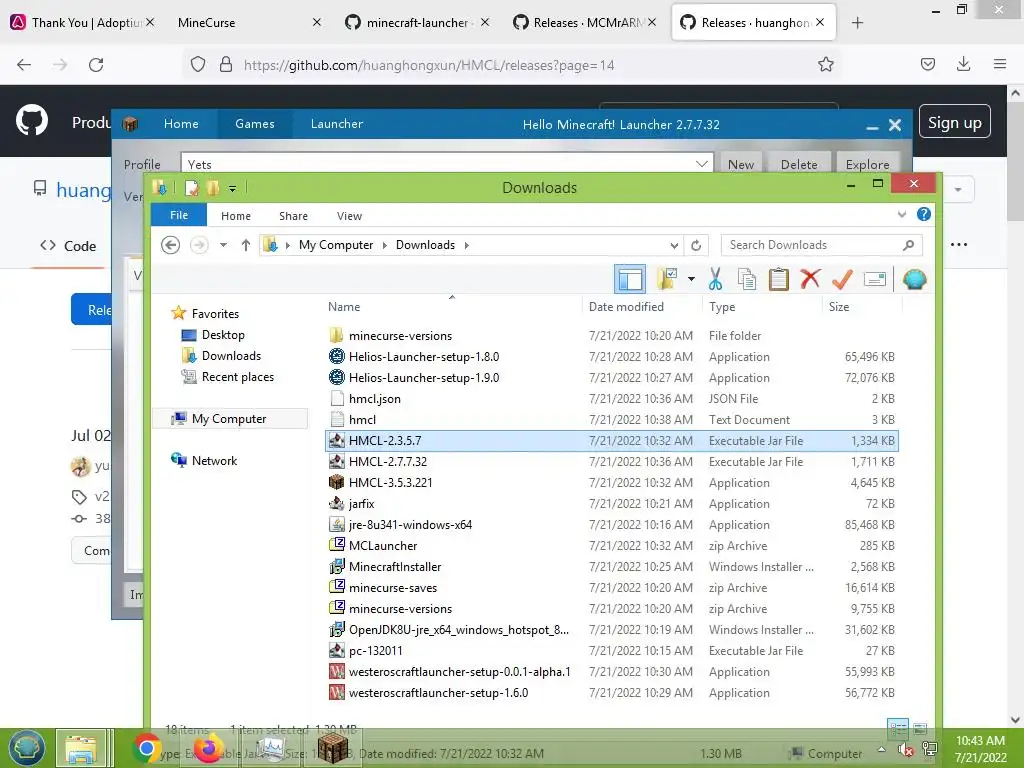
Task: Click the Rename toolbar icon
Action: pos(874,279)
